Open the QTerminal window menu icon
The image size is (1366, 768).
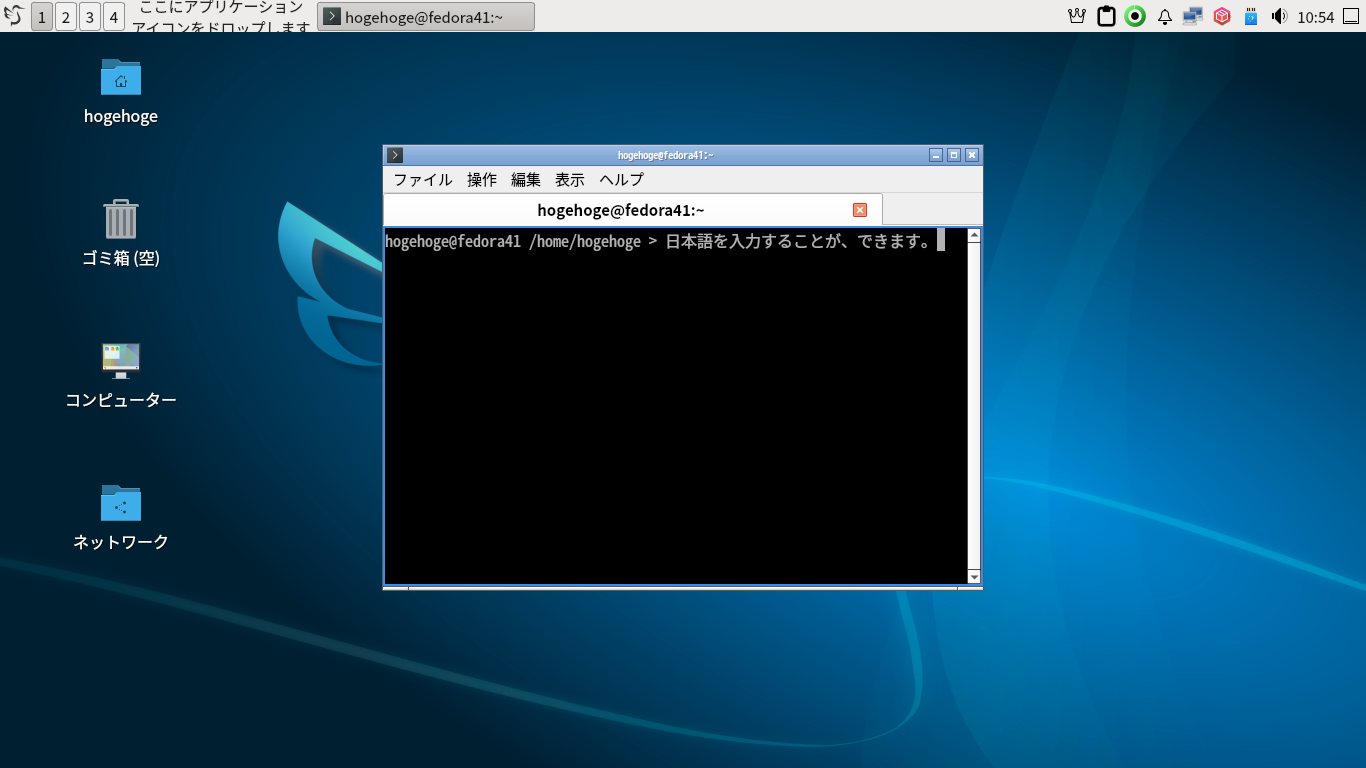pos(394,155)
